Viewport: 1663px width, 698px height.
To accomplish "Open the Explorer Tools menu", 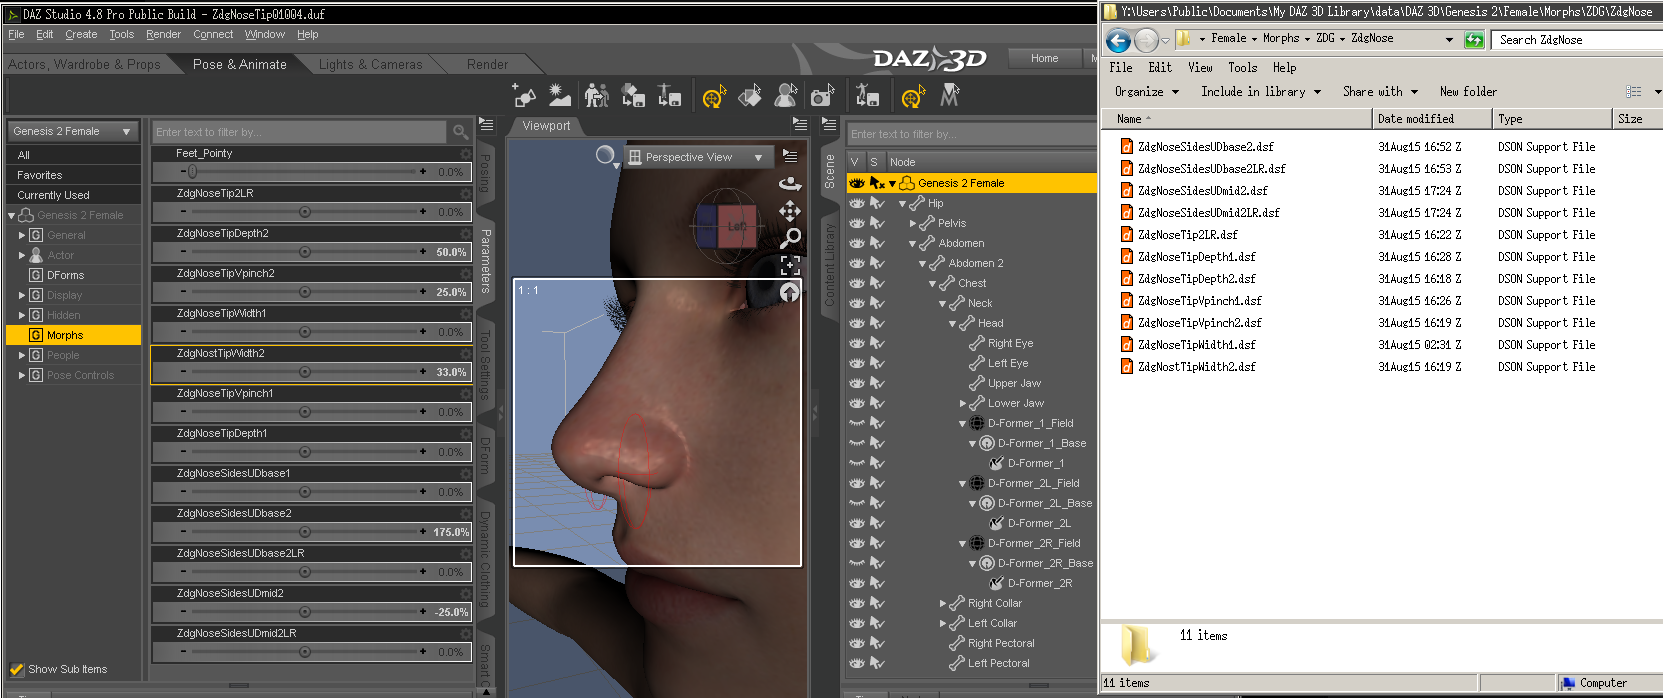I will click(1242, 68).
